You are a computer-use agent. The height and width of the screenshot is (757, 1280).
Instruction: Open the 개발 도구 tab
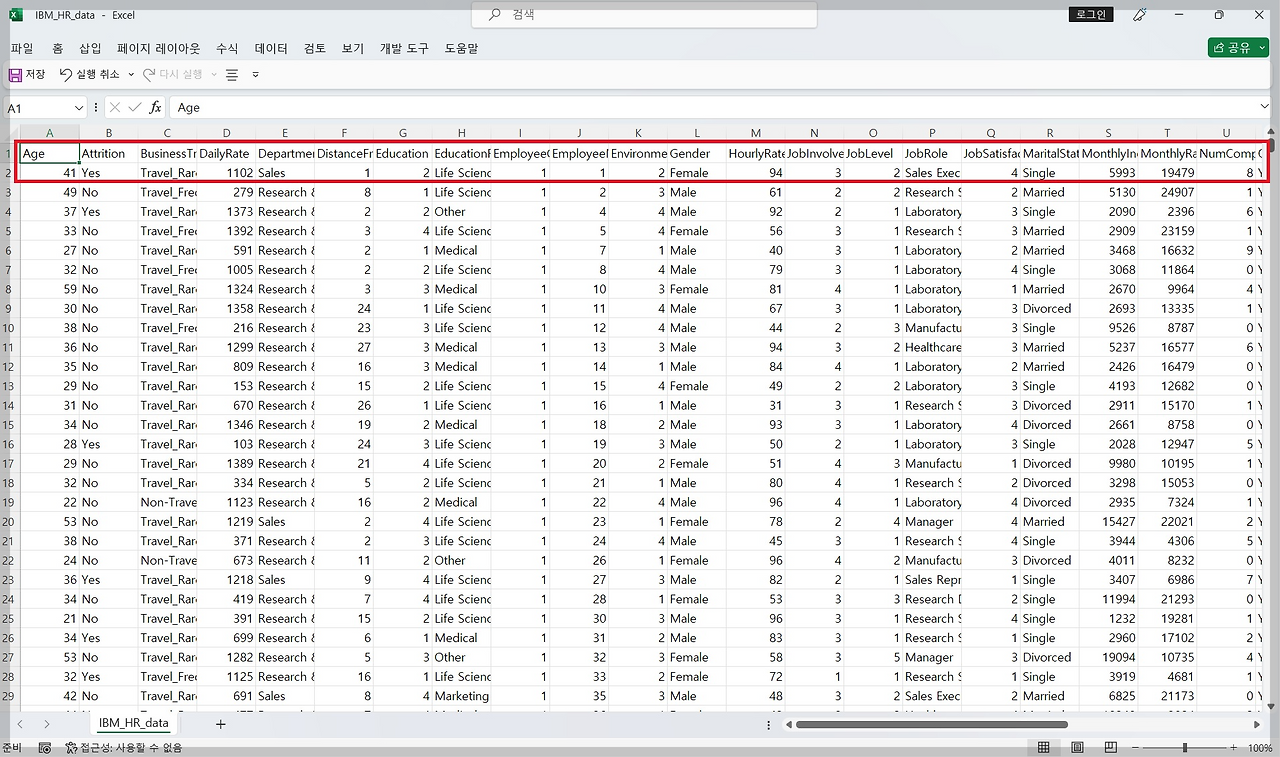[404, 48]
